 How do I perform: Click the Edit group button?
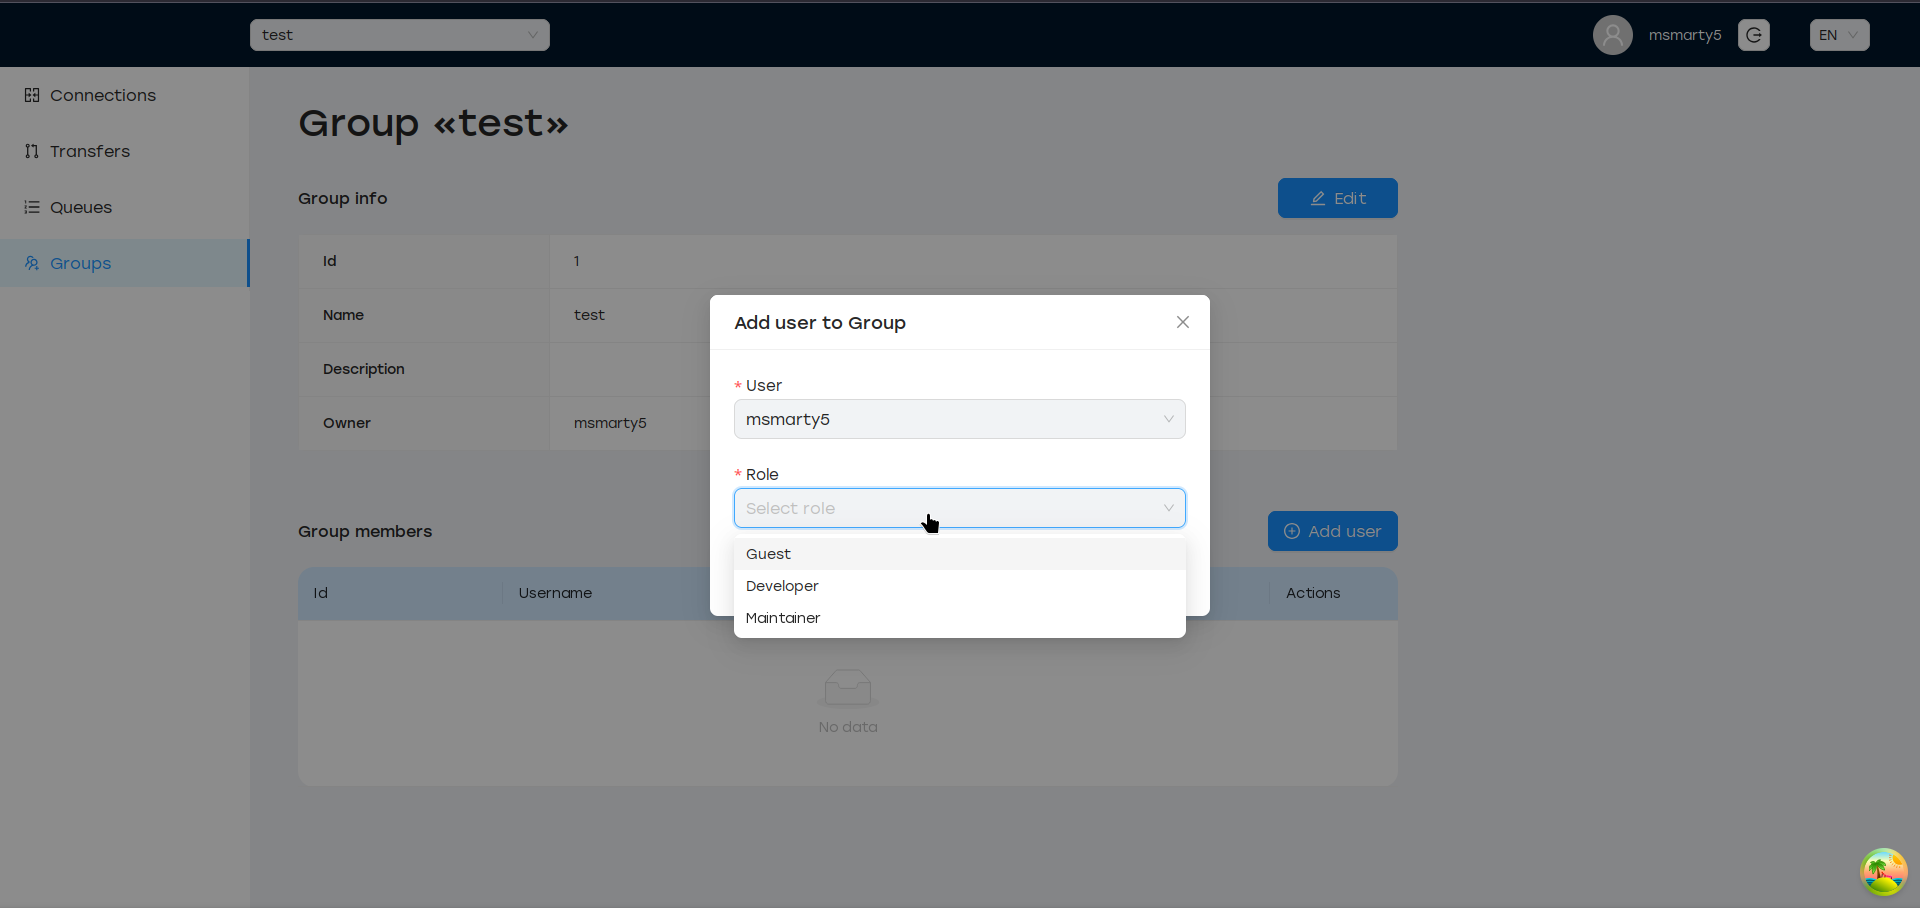1337,198
